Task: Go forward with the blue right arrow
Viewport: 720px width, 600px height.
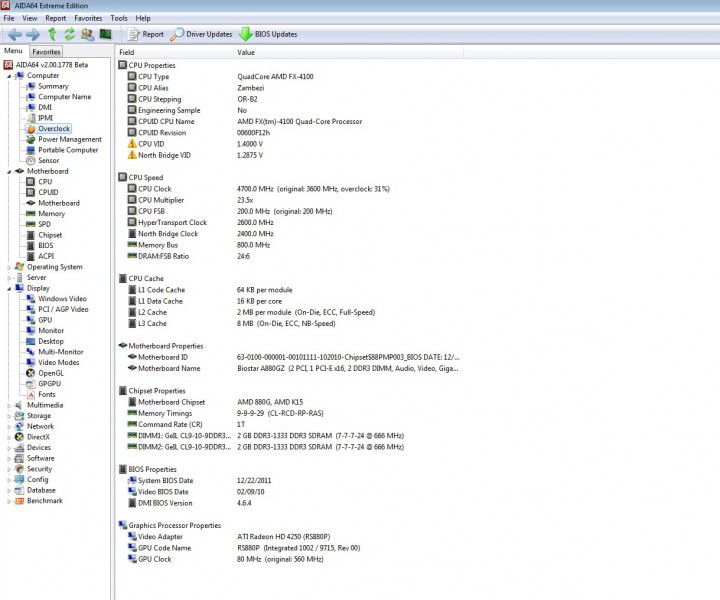Action: (33, 34)
